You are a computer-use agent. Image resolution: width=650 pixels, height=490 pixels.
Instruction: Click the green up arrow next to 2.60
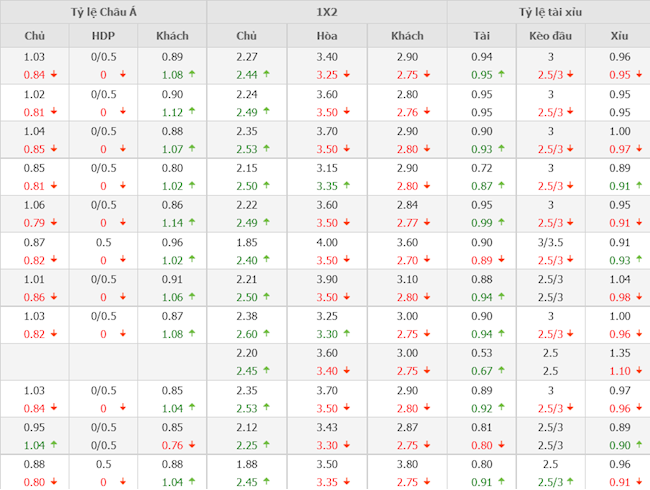click(266, 333)
